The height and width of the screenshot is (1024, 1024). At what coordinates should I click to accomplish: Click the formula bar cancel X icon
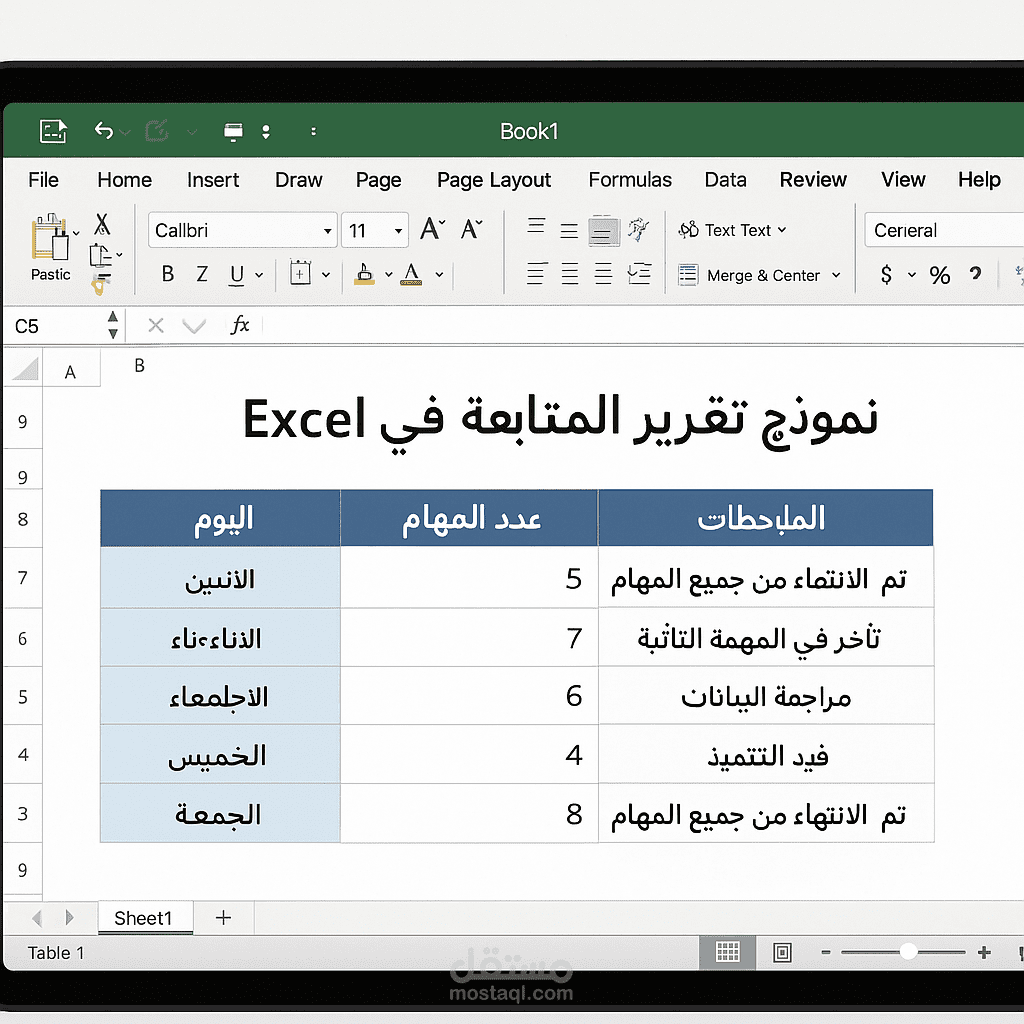(155, 325)
